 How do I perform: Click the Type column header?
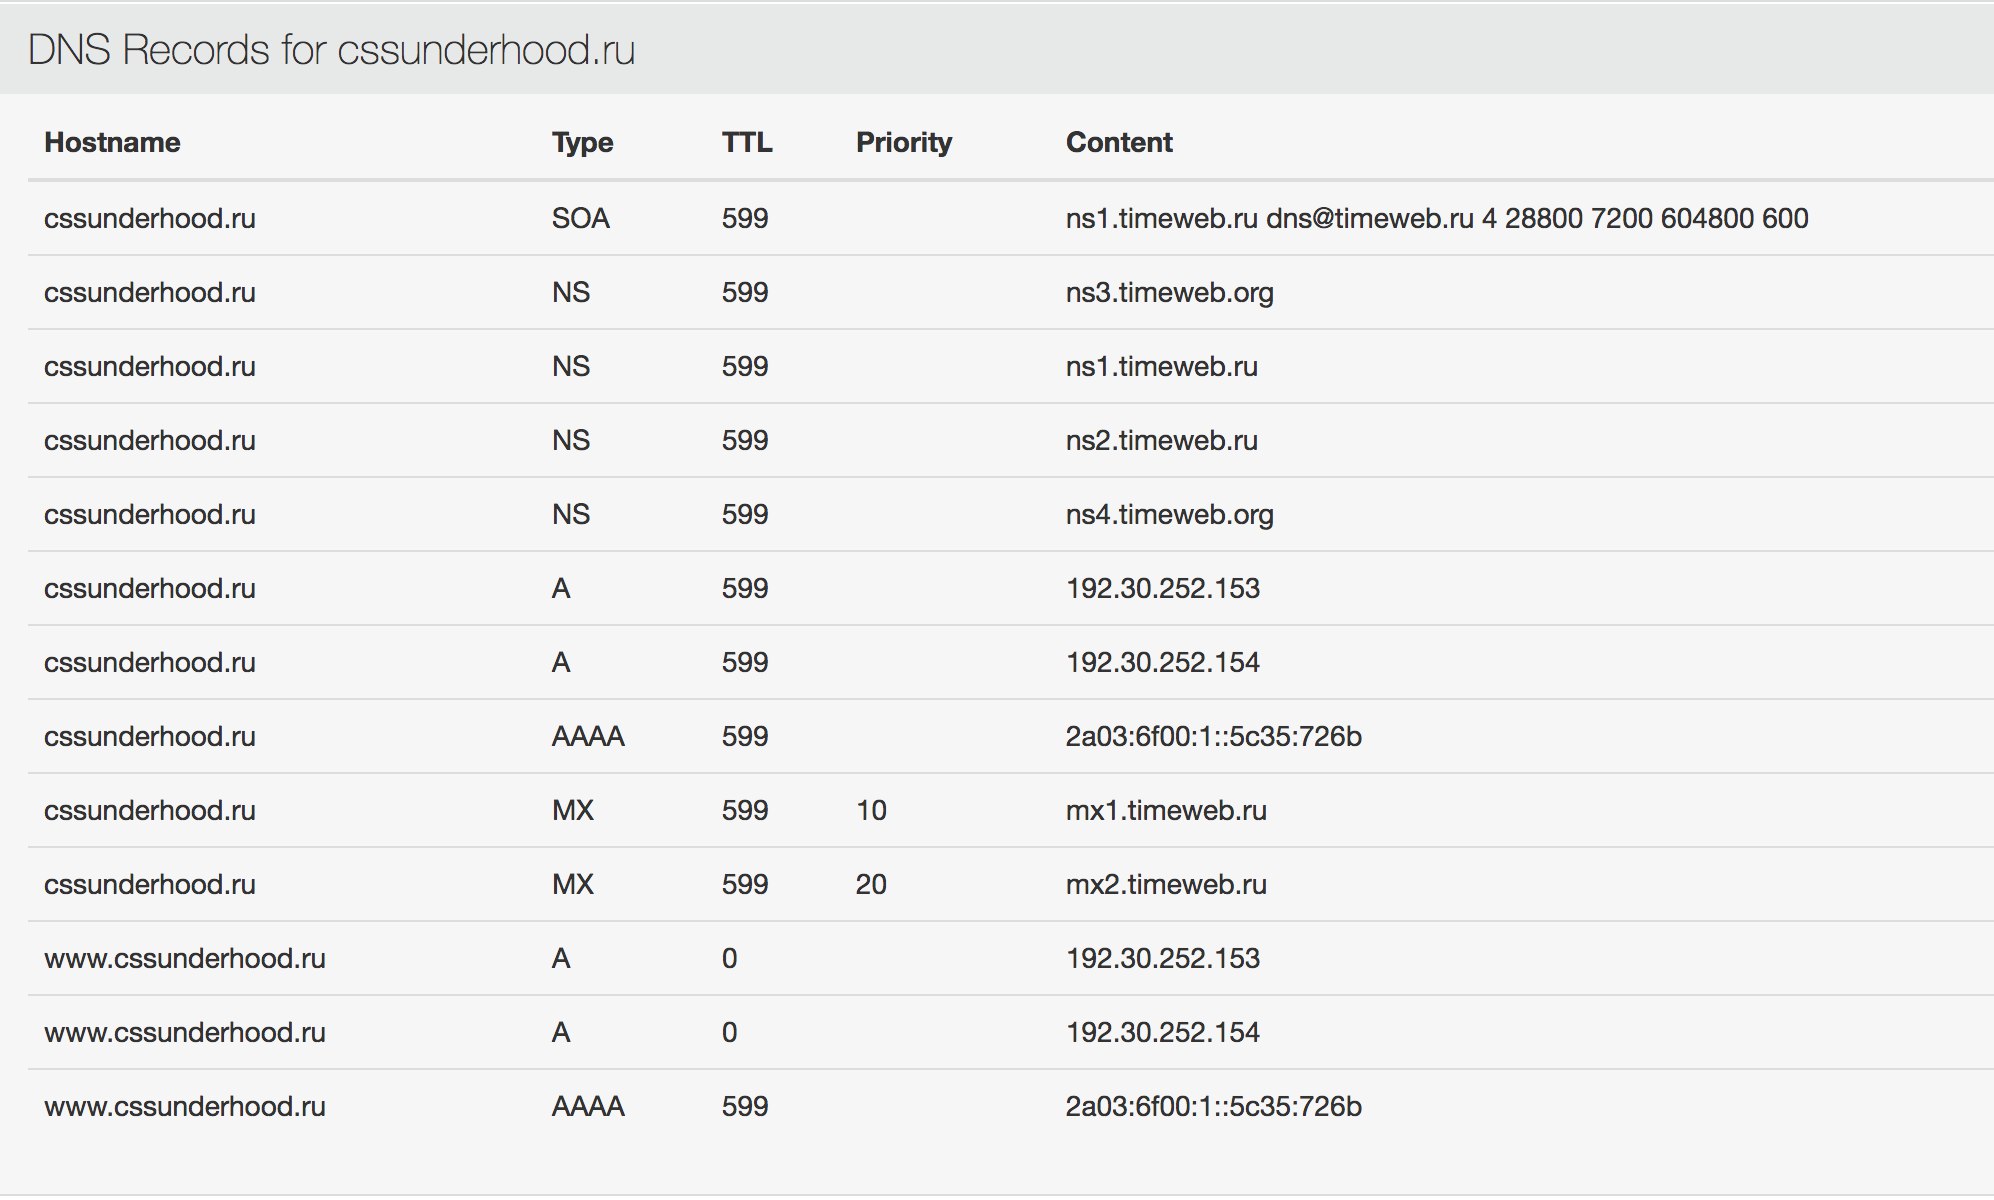(x=582, y=142)
